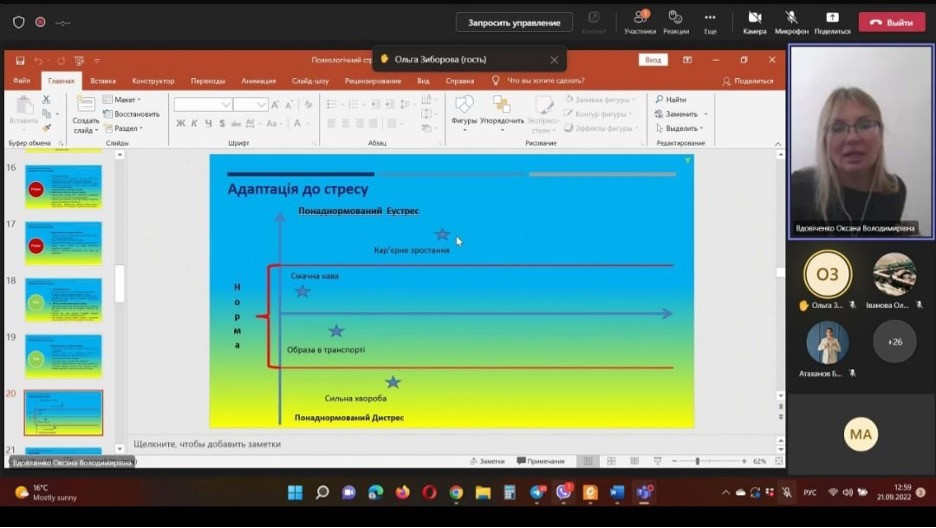The height and width of the screenshot is (528, 936).
Task: Switch to Slide Sorter view icon
Action: (611, 461)
